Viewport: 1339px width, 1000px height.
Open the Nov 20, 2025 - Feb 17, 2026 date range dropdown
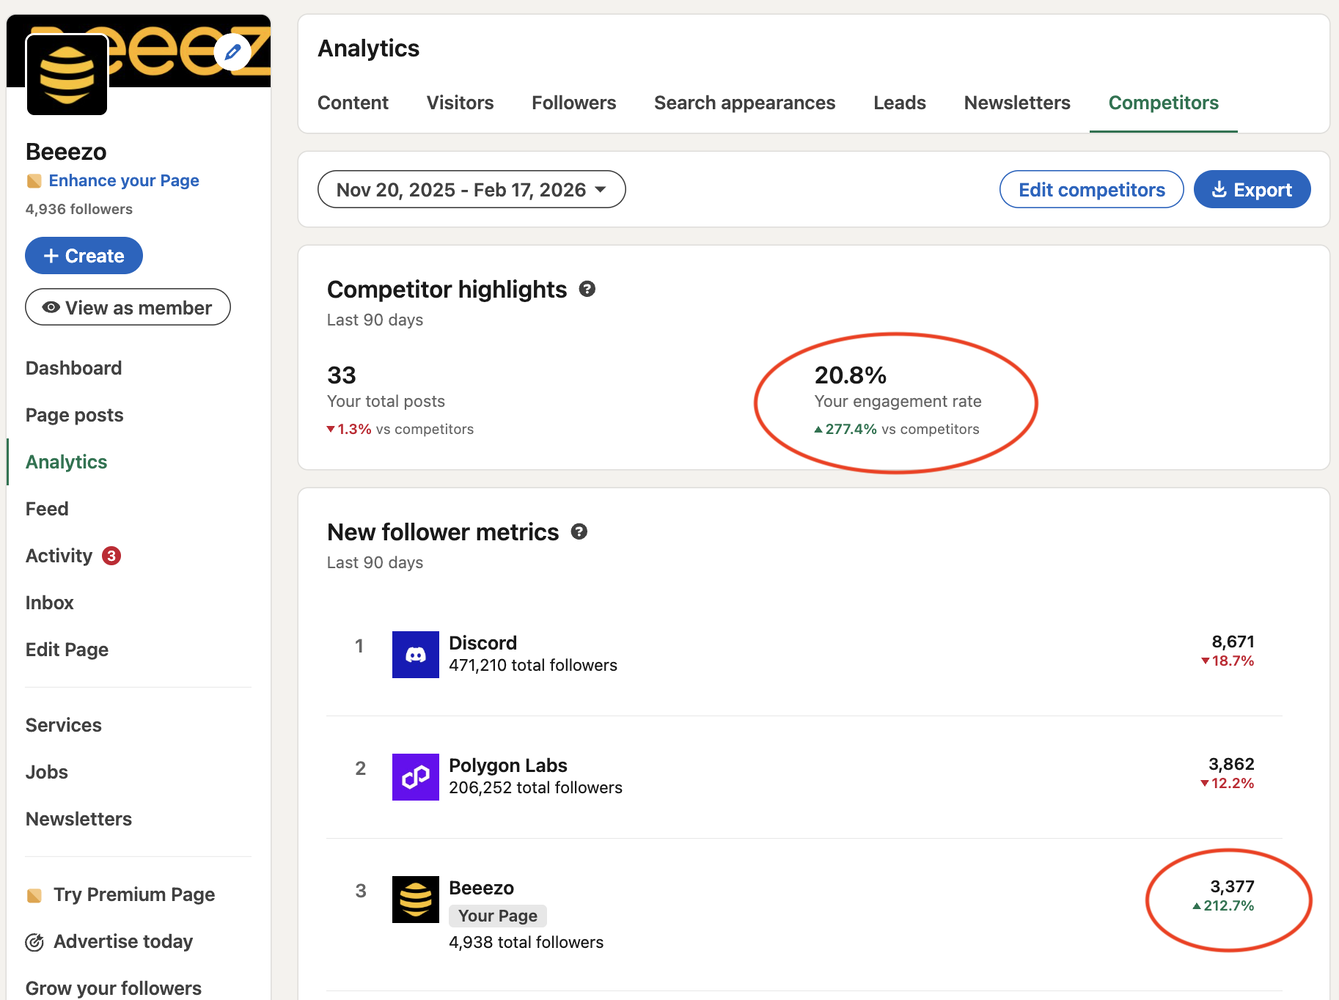tap(471, 190)
